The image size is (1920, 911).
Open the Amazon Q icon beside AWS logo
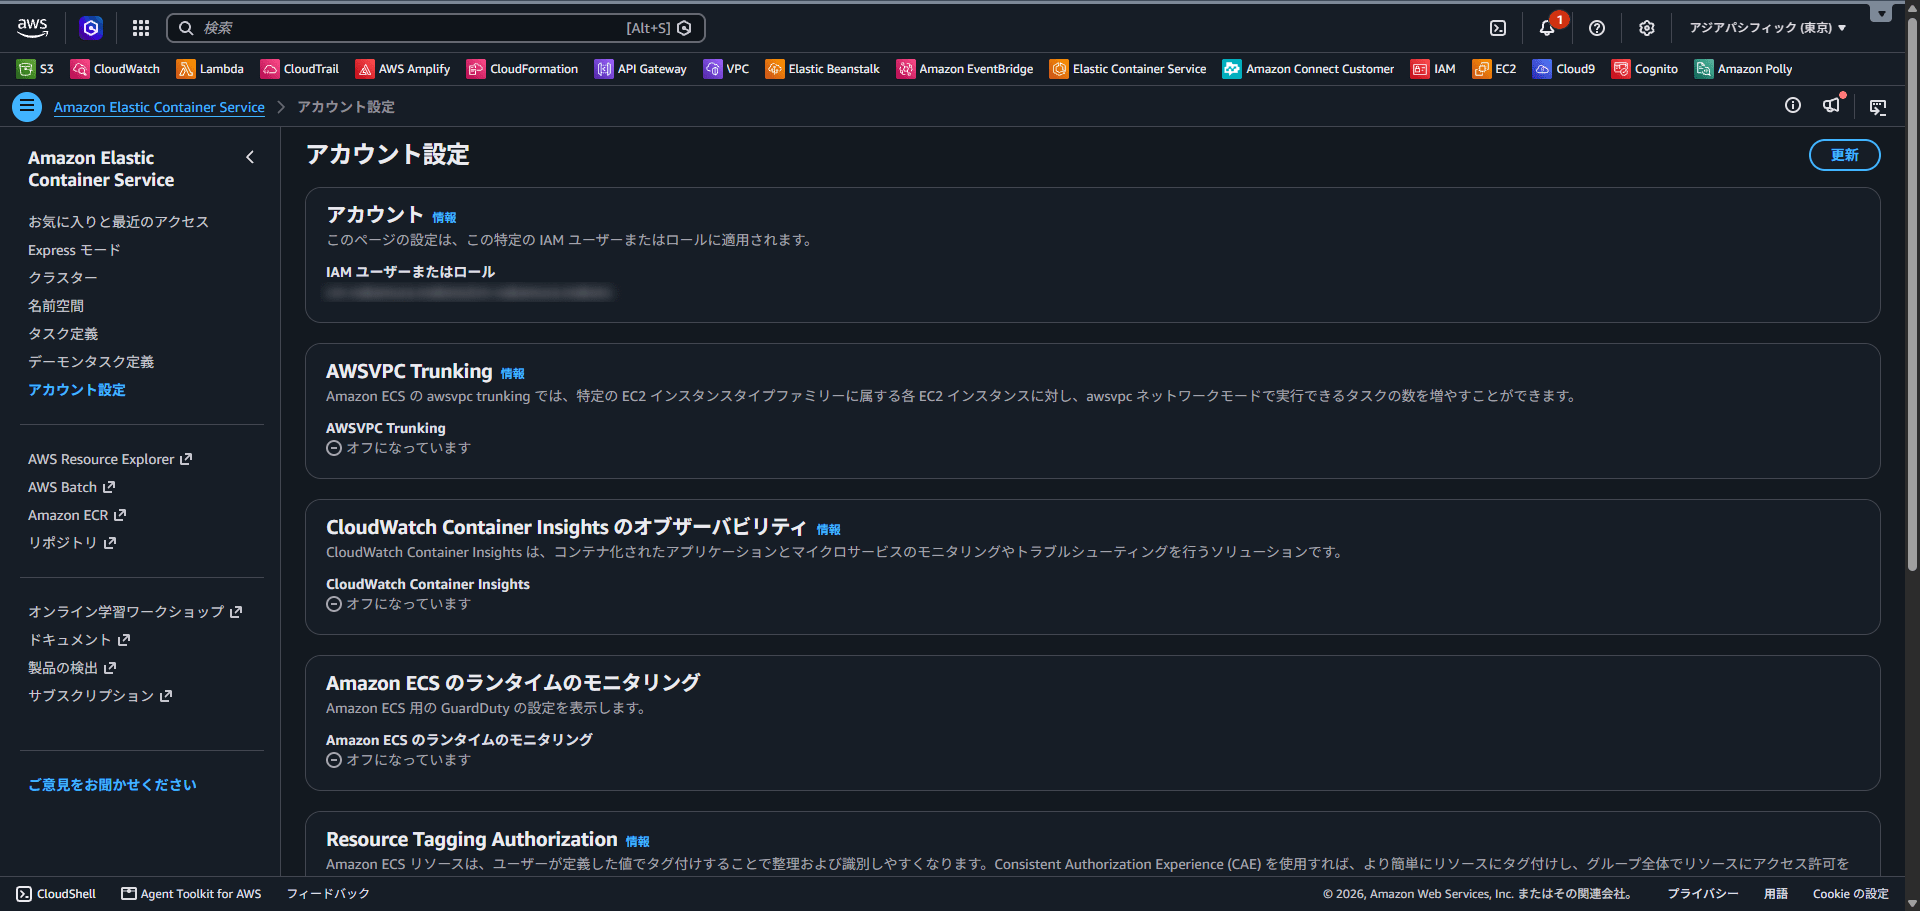[91, 28]
